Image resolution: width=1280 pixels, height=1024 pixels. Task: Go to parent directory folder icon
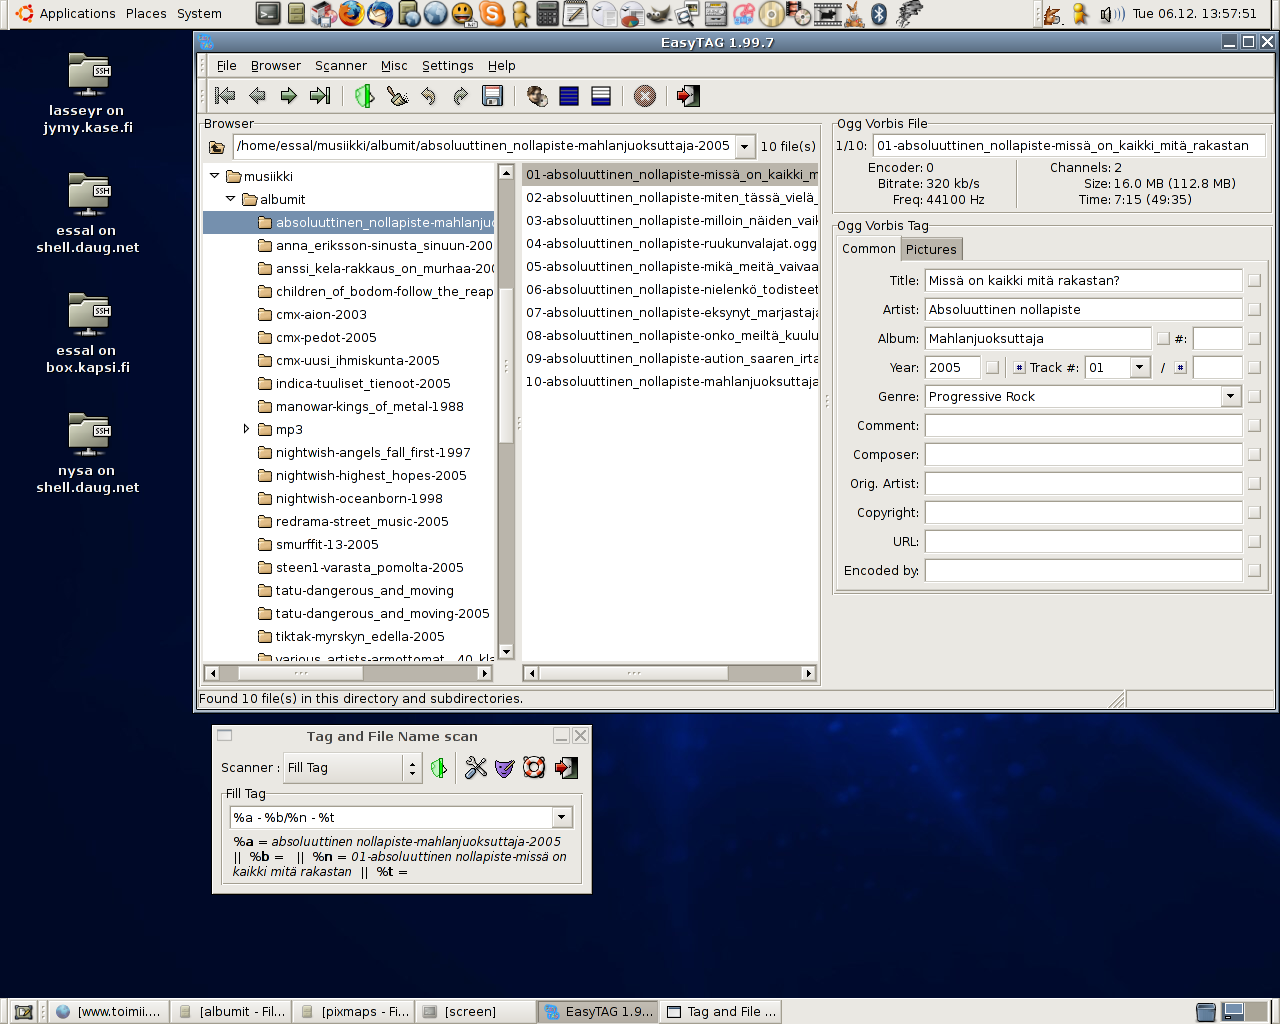pyautogui.click(x=216, y=147)
